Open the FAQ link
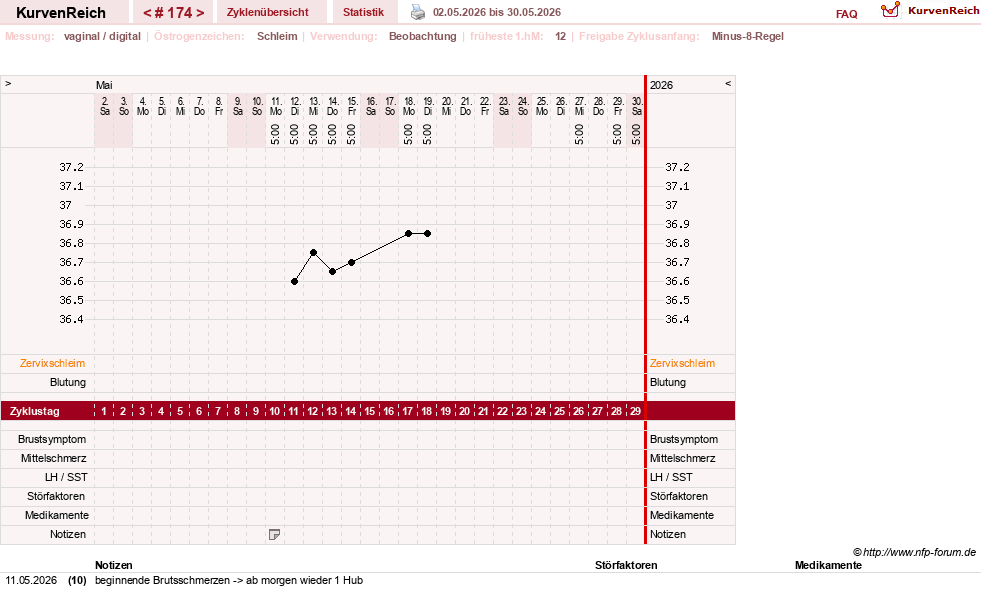981x604 pixels. (x=846, y=14)
